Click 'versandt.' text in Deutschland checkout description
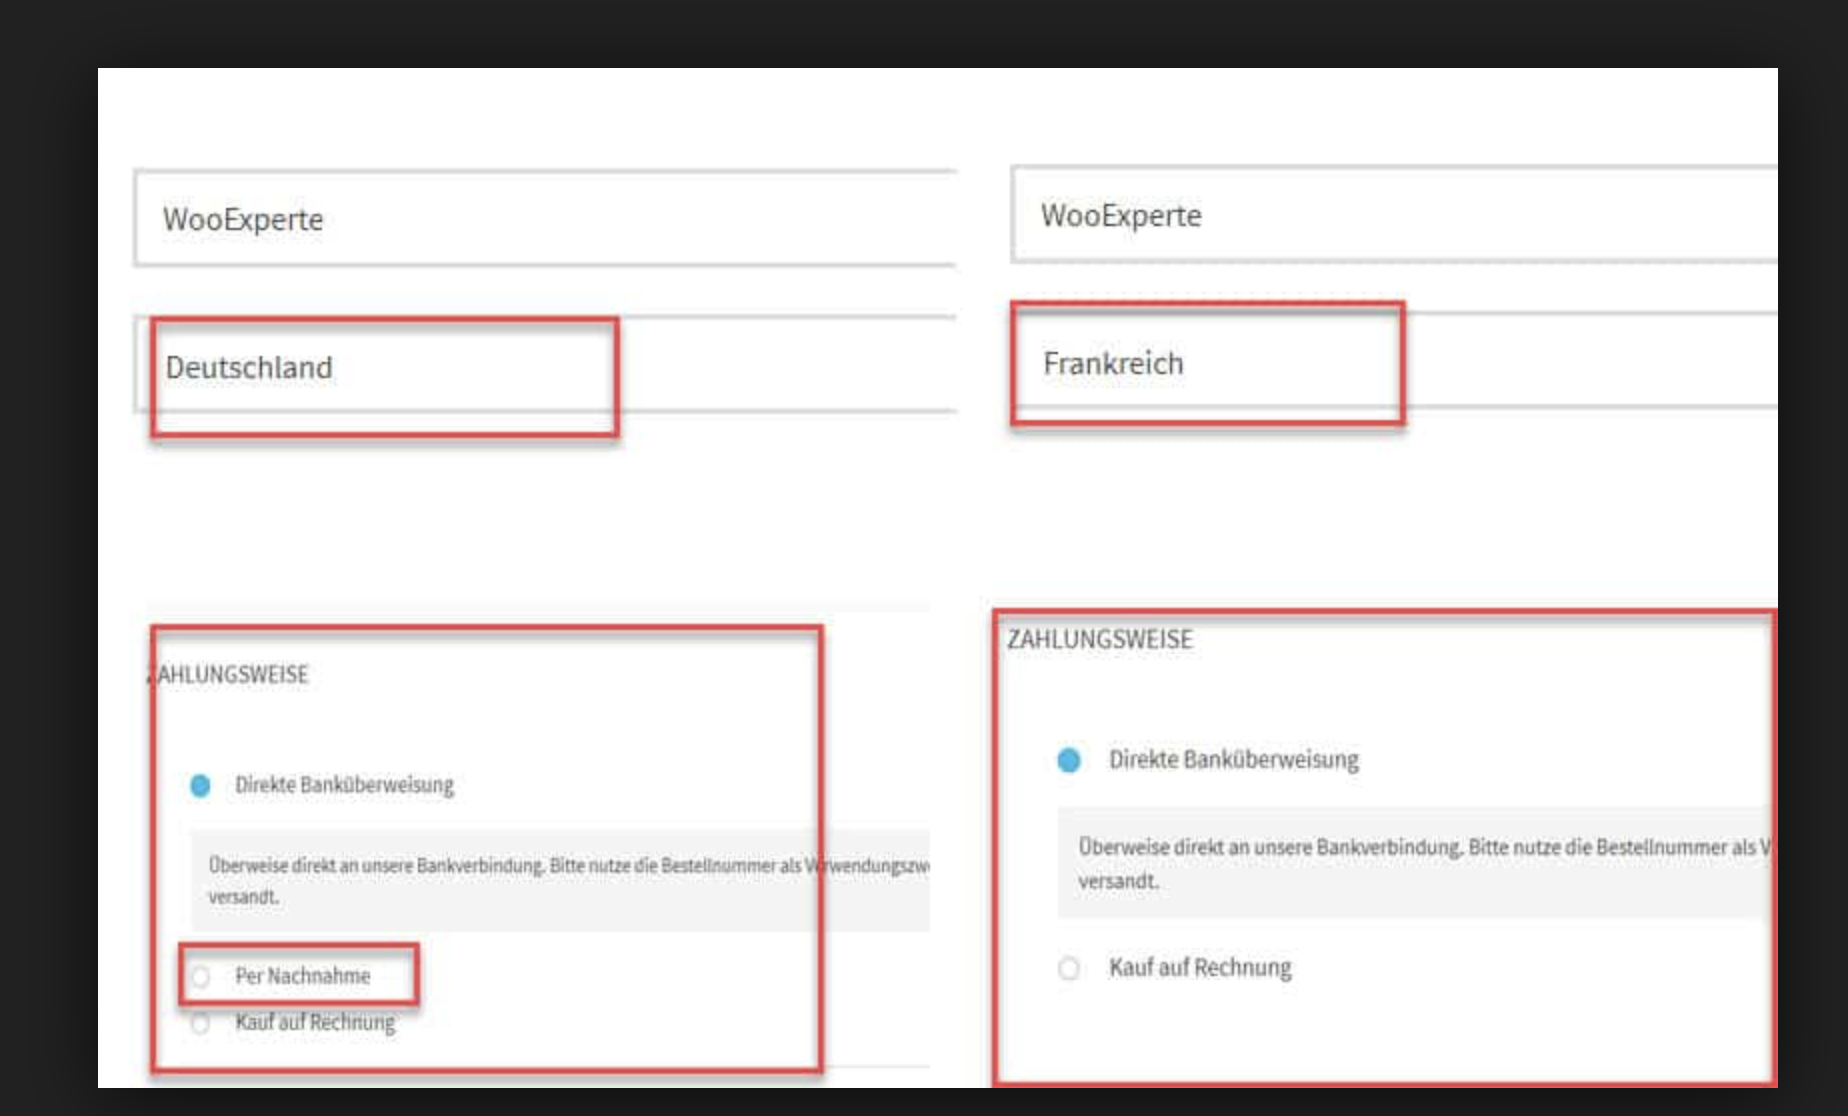The height and width of the screenshot is (1116, 1848). coord(243,897)
